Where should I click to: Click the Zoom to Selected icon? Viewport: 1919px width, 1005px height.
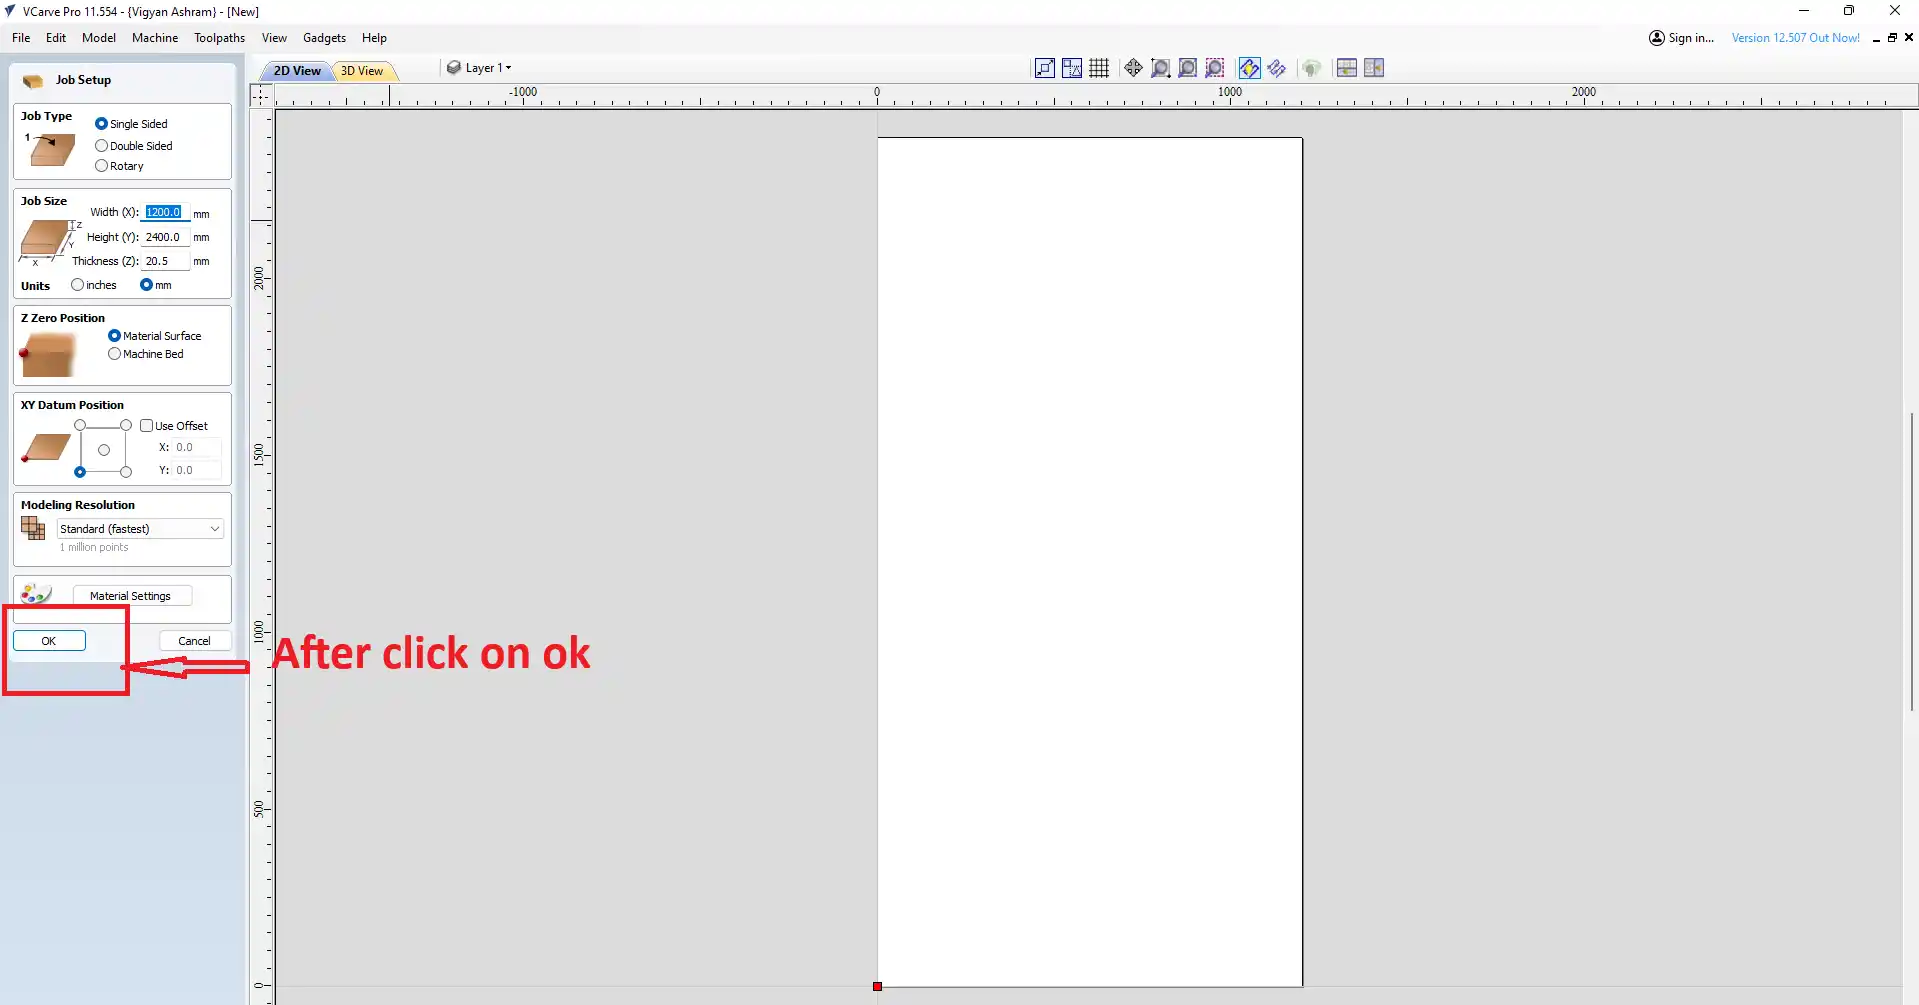(1215, 68)
